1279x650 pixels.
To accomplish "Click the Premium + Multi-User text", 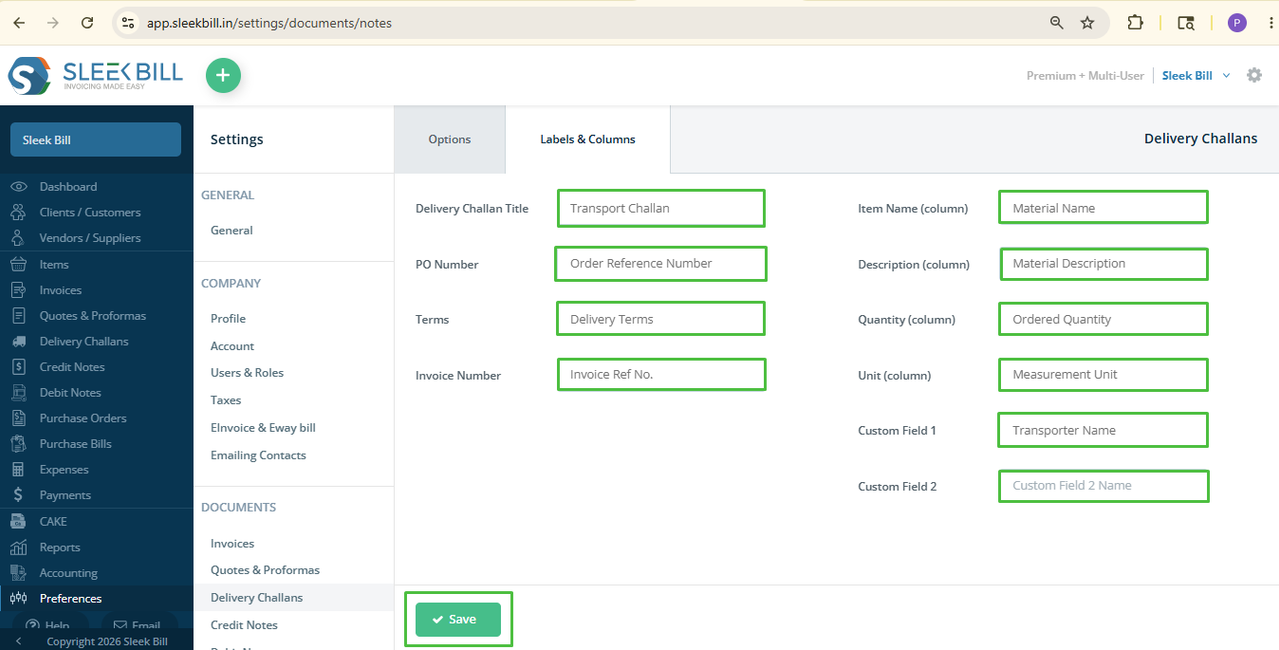I will click(1085, 75).
